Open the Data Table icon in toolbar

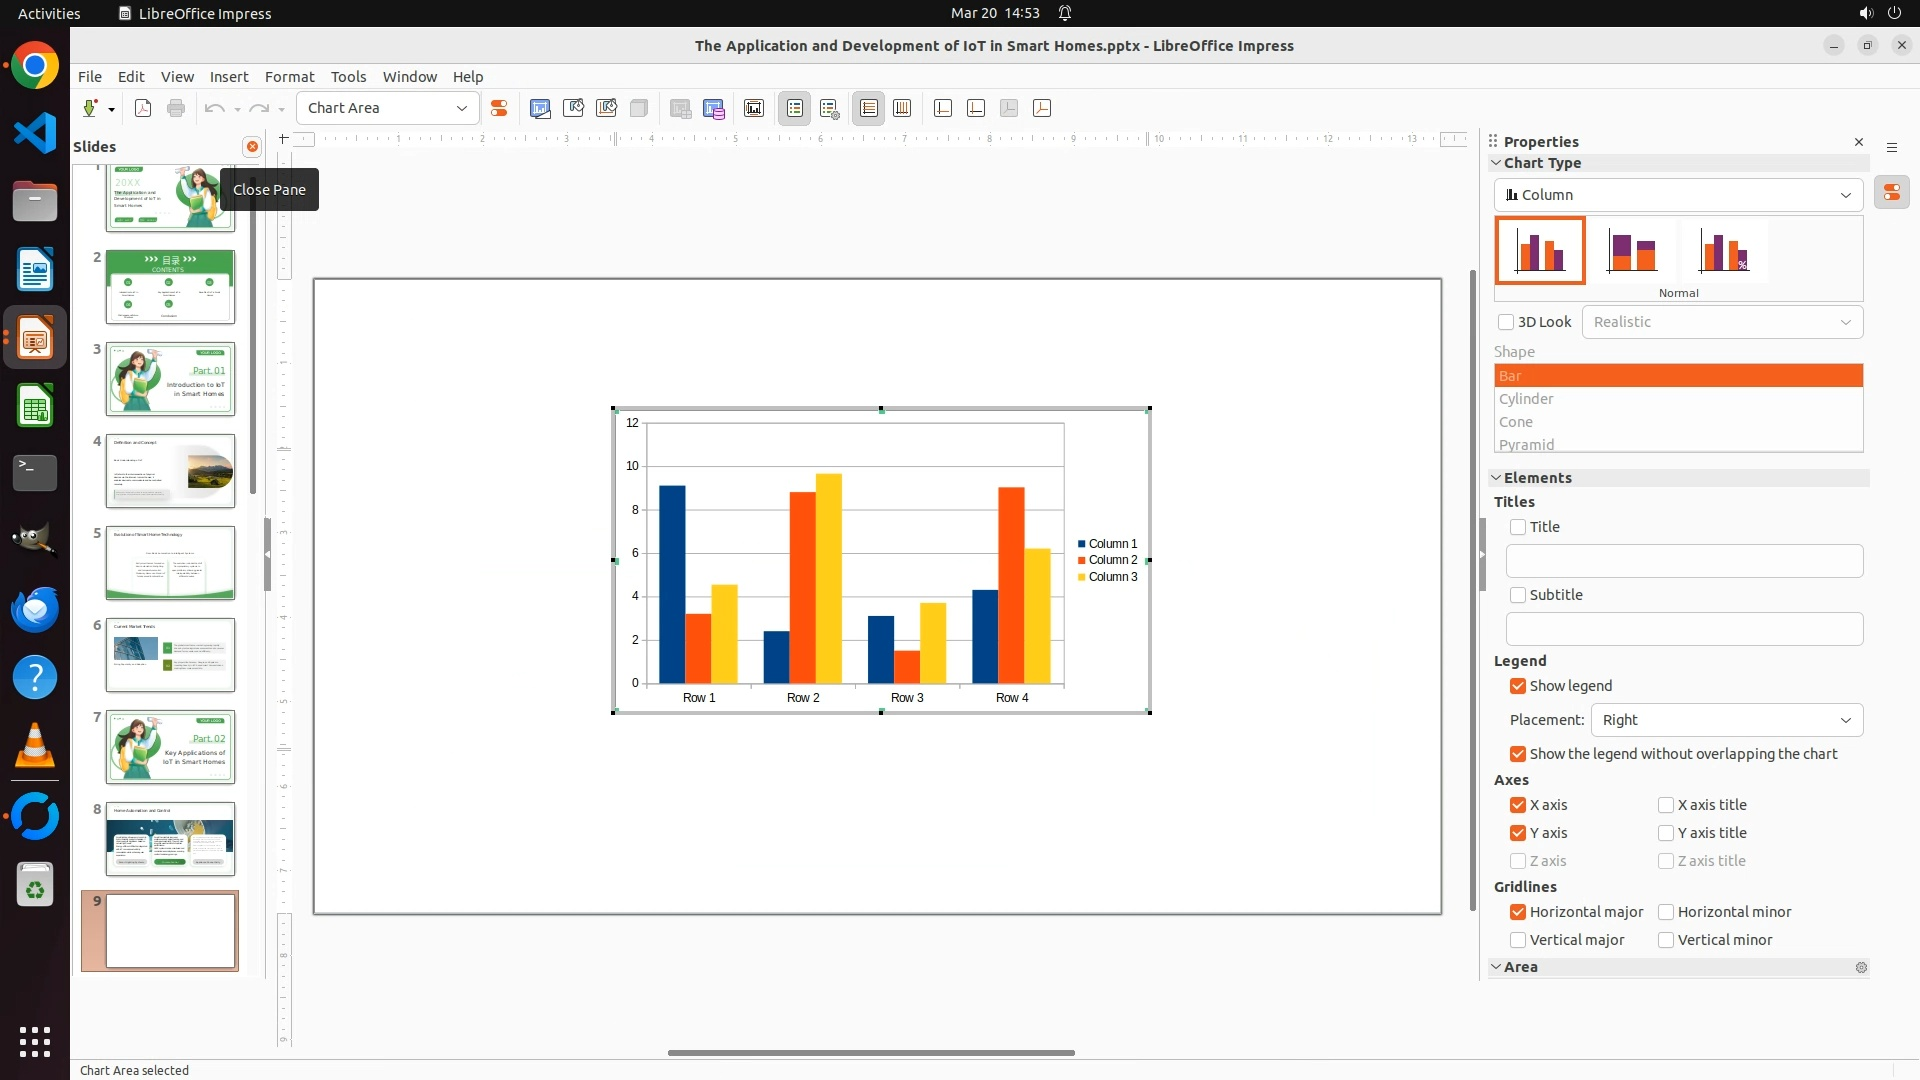[714, 108]
